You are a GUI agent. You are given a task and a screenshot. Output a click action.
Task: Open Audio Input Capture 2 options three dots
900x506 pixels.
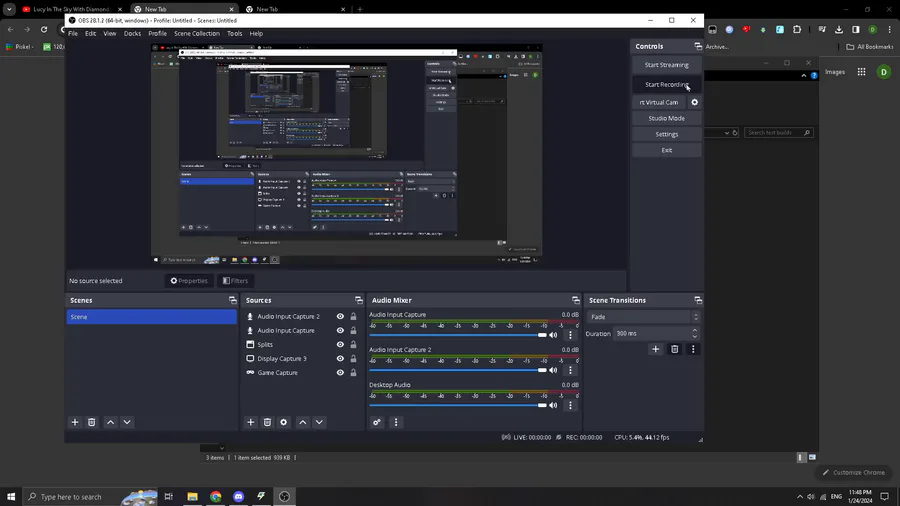[x=570, y=370]
